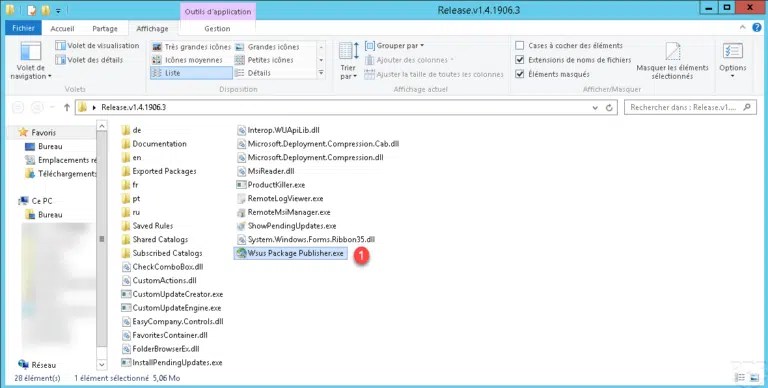768x388 pixels.
Task: Refresh the current folder view
Action: tap(609, 107)
